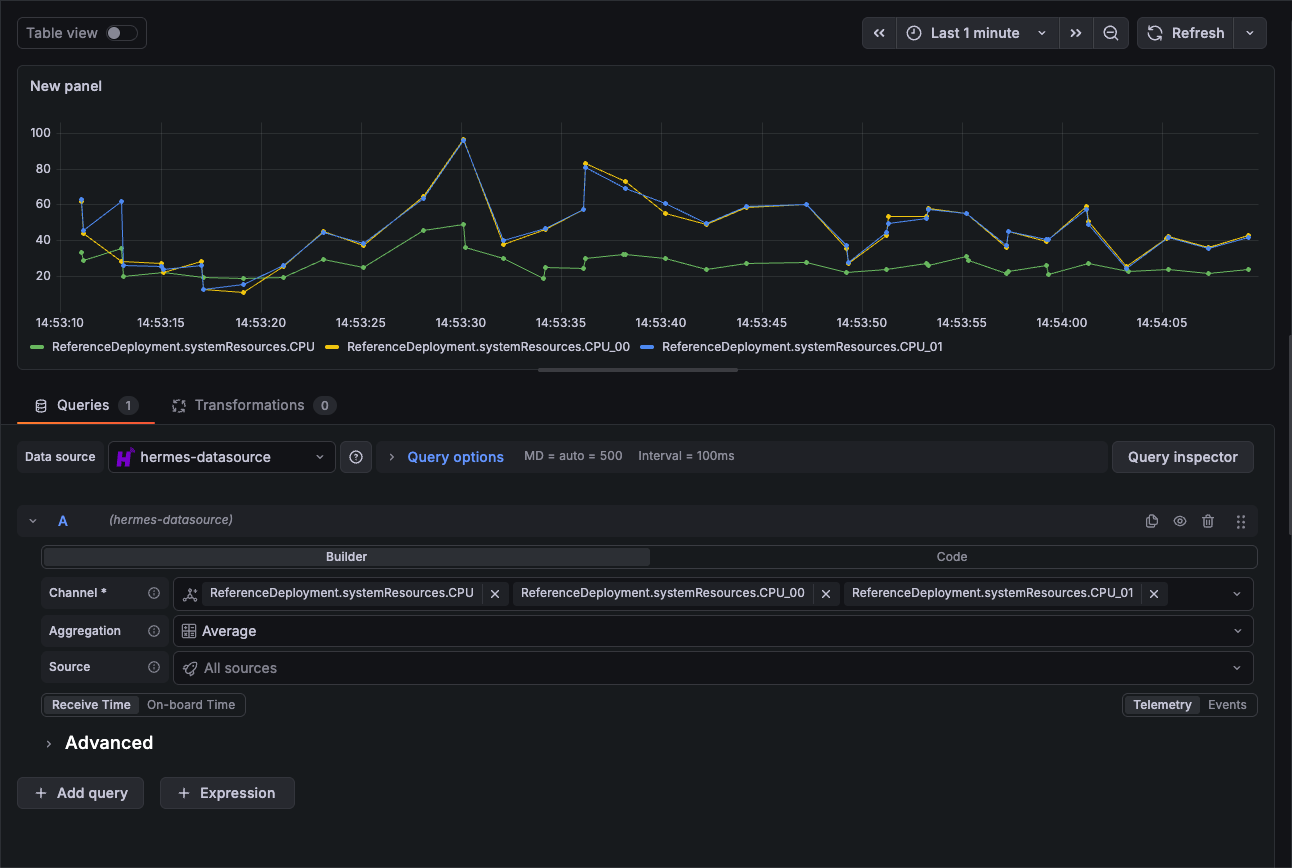Select On-board Time option
The height and width of the screenshot is (868, 1292).
click(x=191, y=705)
